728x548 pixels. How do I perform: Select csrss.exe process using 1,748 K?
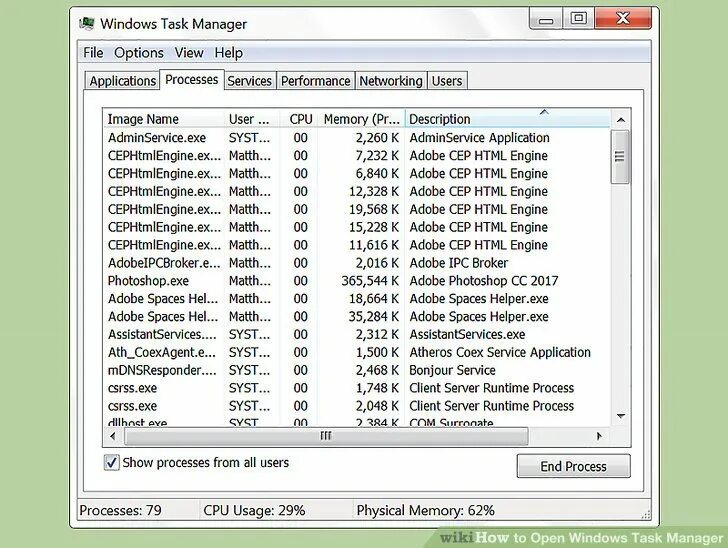[x=356, y=388]
